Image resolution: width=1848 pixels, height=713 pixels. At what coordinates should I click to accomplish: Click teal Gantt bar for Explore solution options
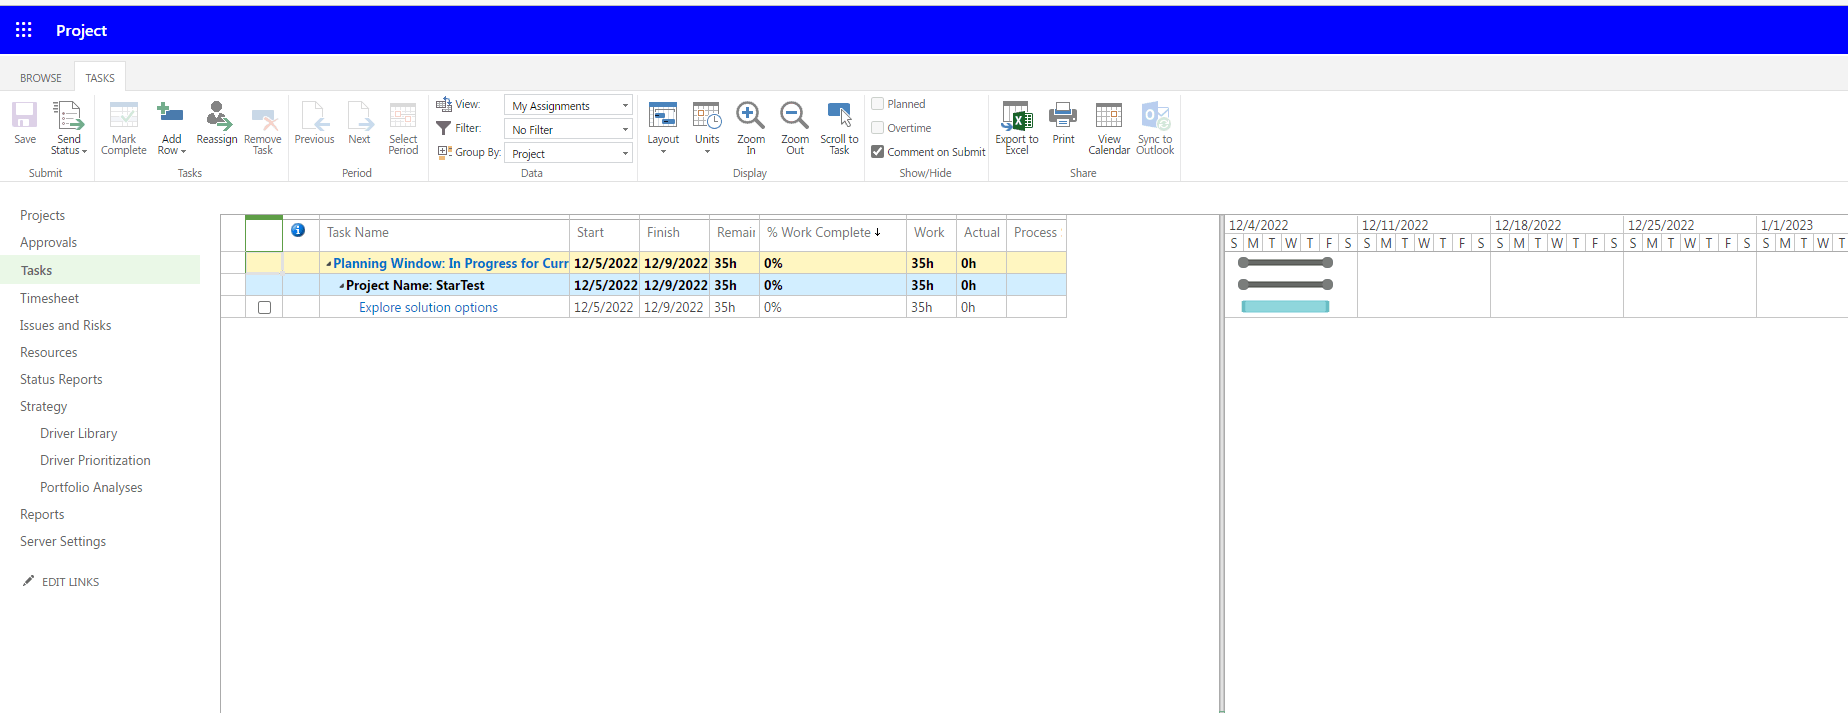[1285, 307]
